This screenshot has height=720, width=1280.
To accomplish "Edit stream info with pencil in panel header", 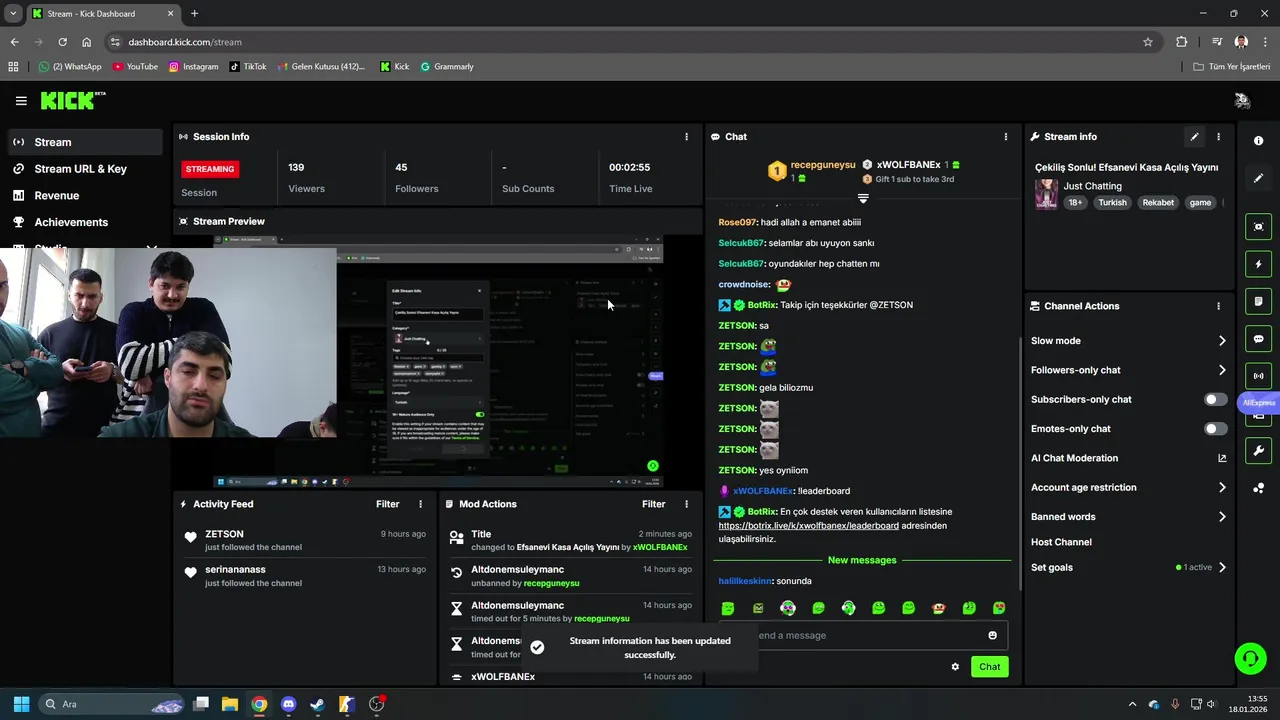I will point(1194,137).
